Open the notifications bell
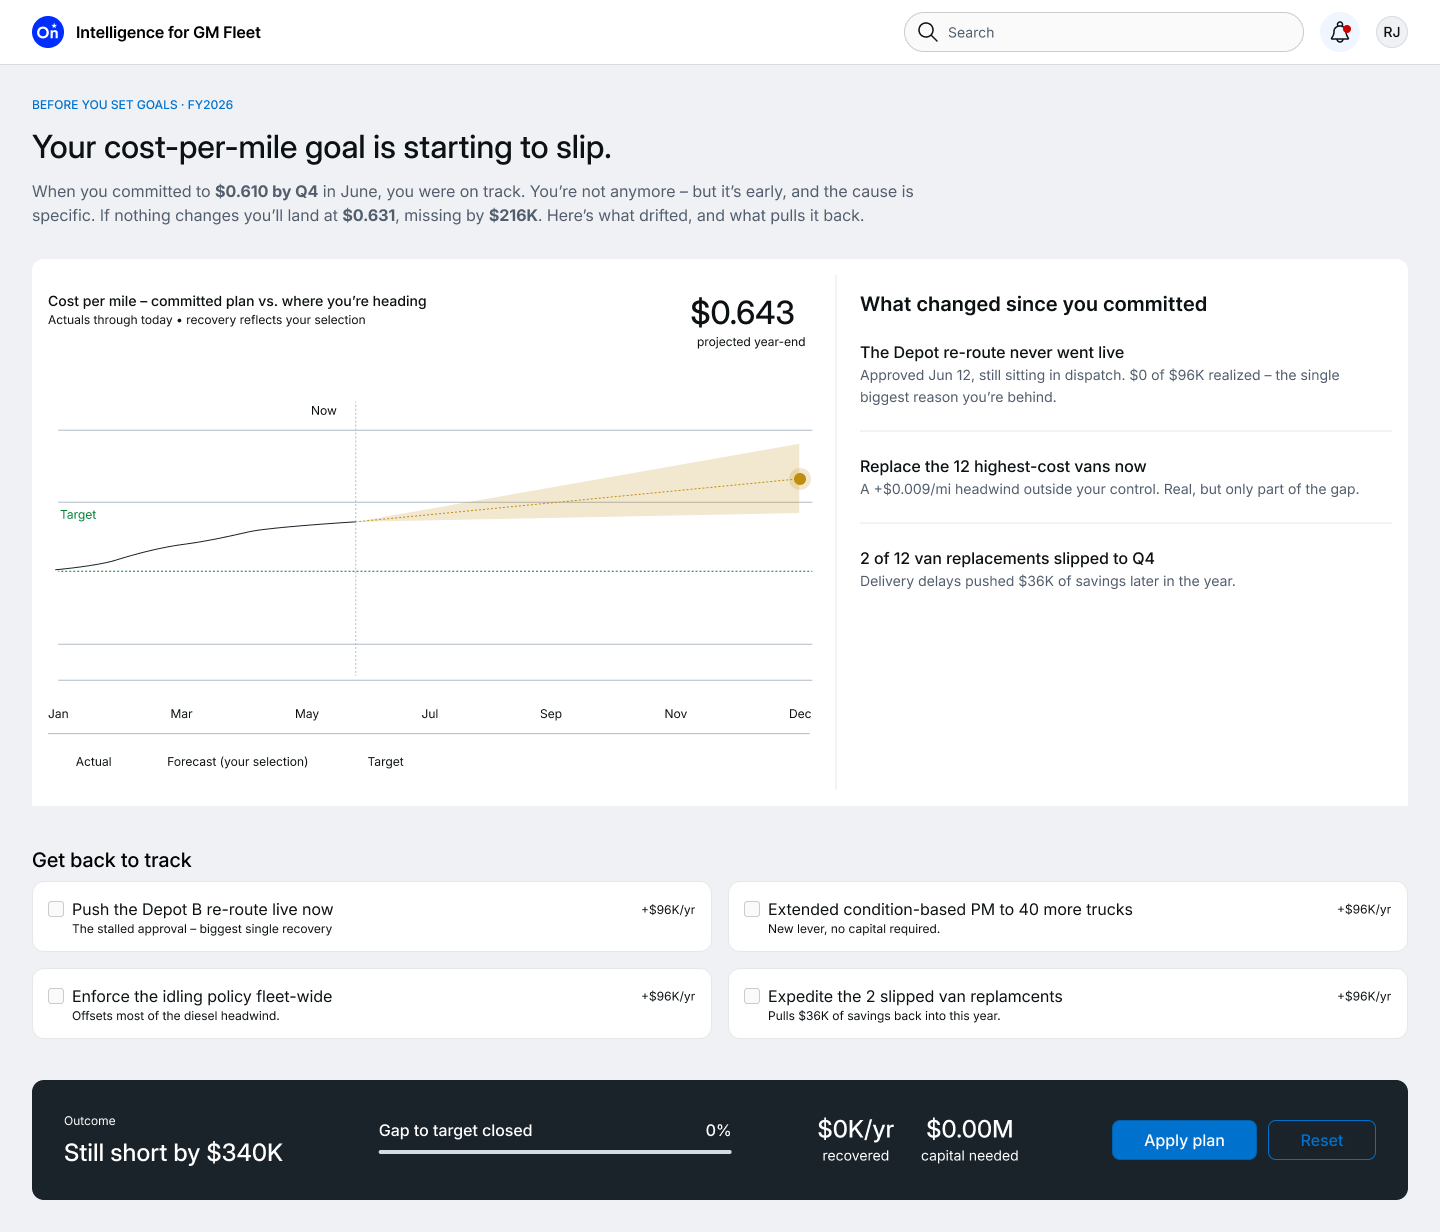1440x1232 pixels. [1340, 32]
